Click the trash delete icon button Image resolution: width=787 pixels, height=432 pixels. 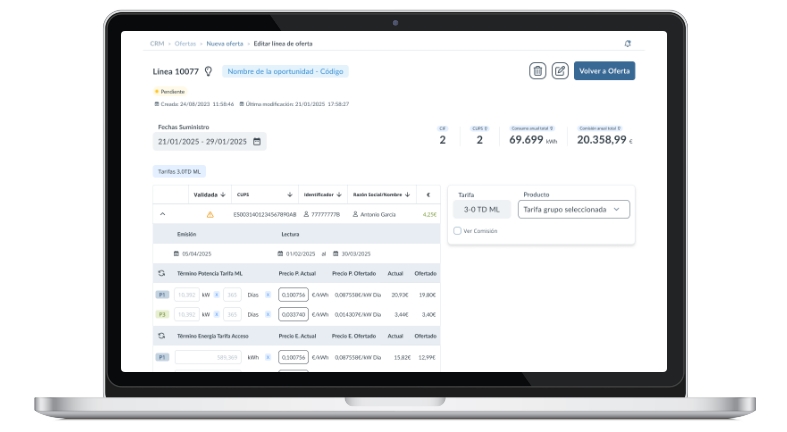tap(538, 71)
